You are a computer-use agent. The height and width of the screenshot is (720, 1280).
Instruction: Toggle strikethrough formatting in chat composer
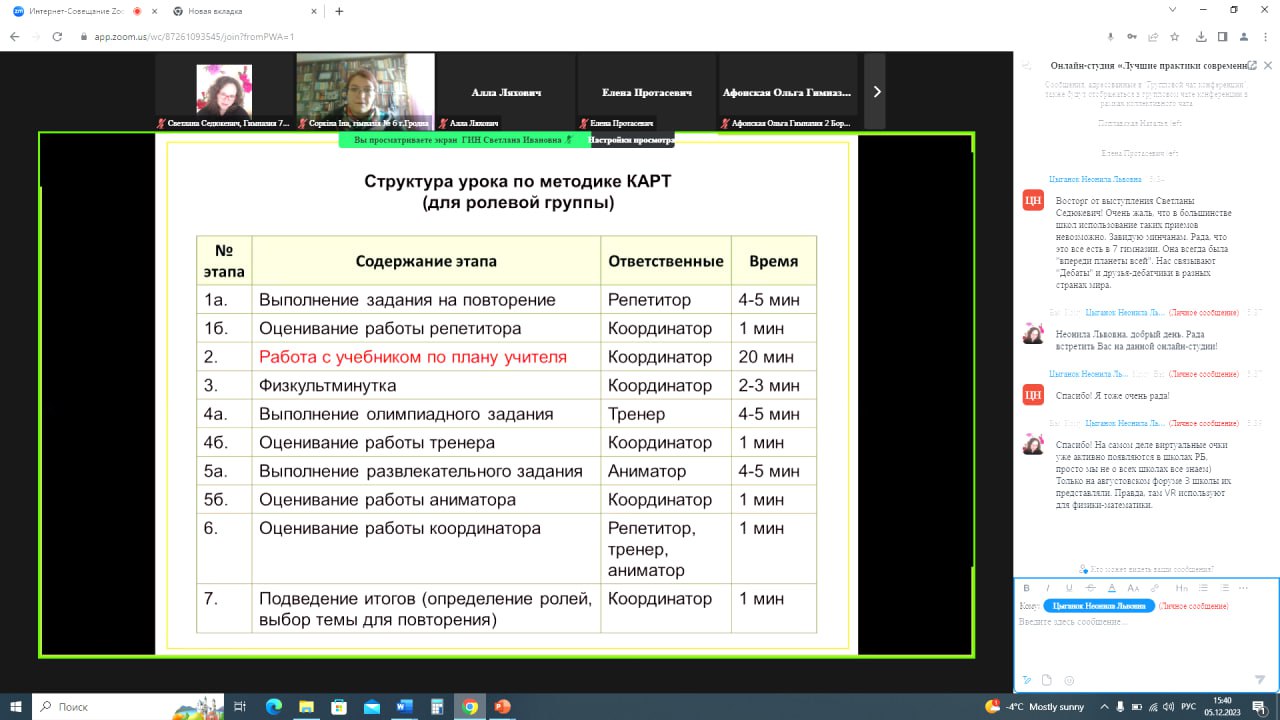coord(1090,588)
